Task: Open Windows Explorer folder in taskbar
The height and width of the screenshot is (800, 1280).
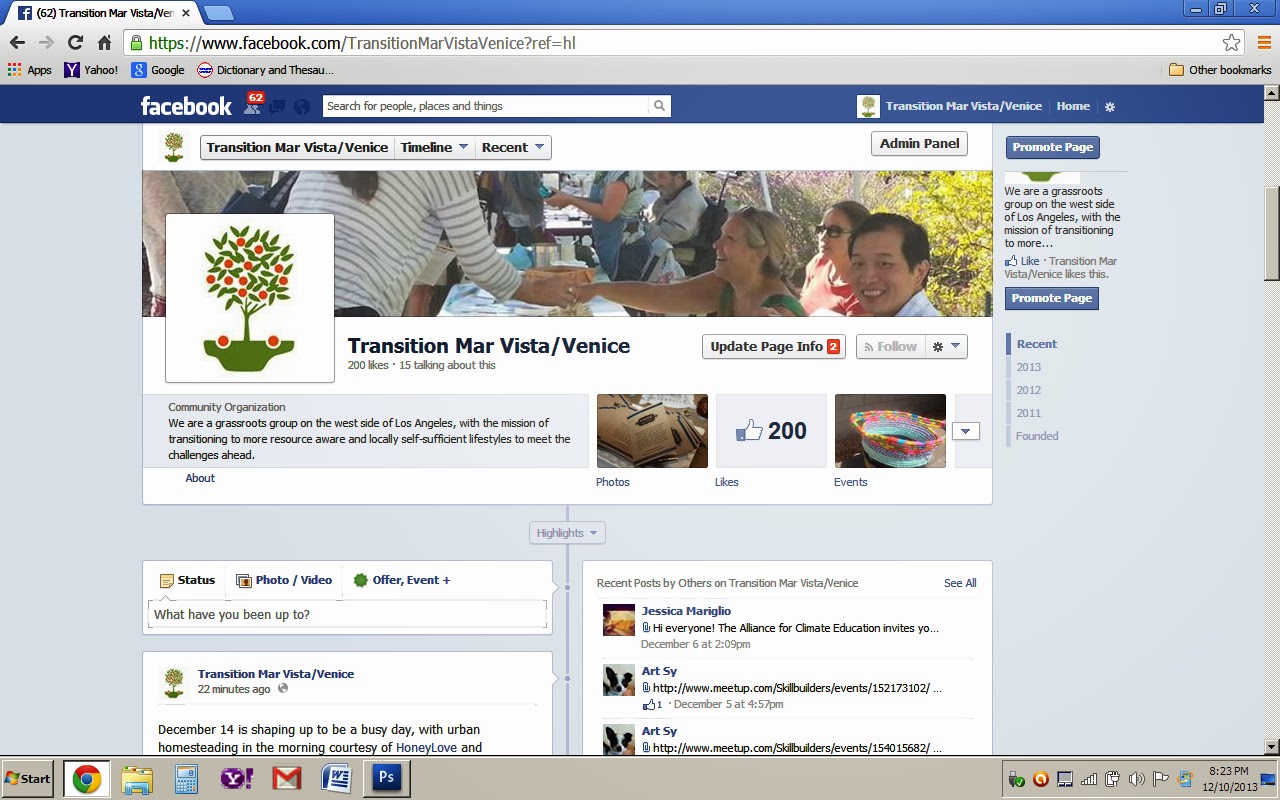Action: point(137,779)
